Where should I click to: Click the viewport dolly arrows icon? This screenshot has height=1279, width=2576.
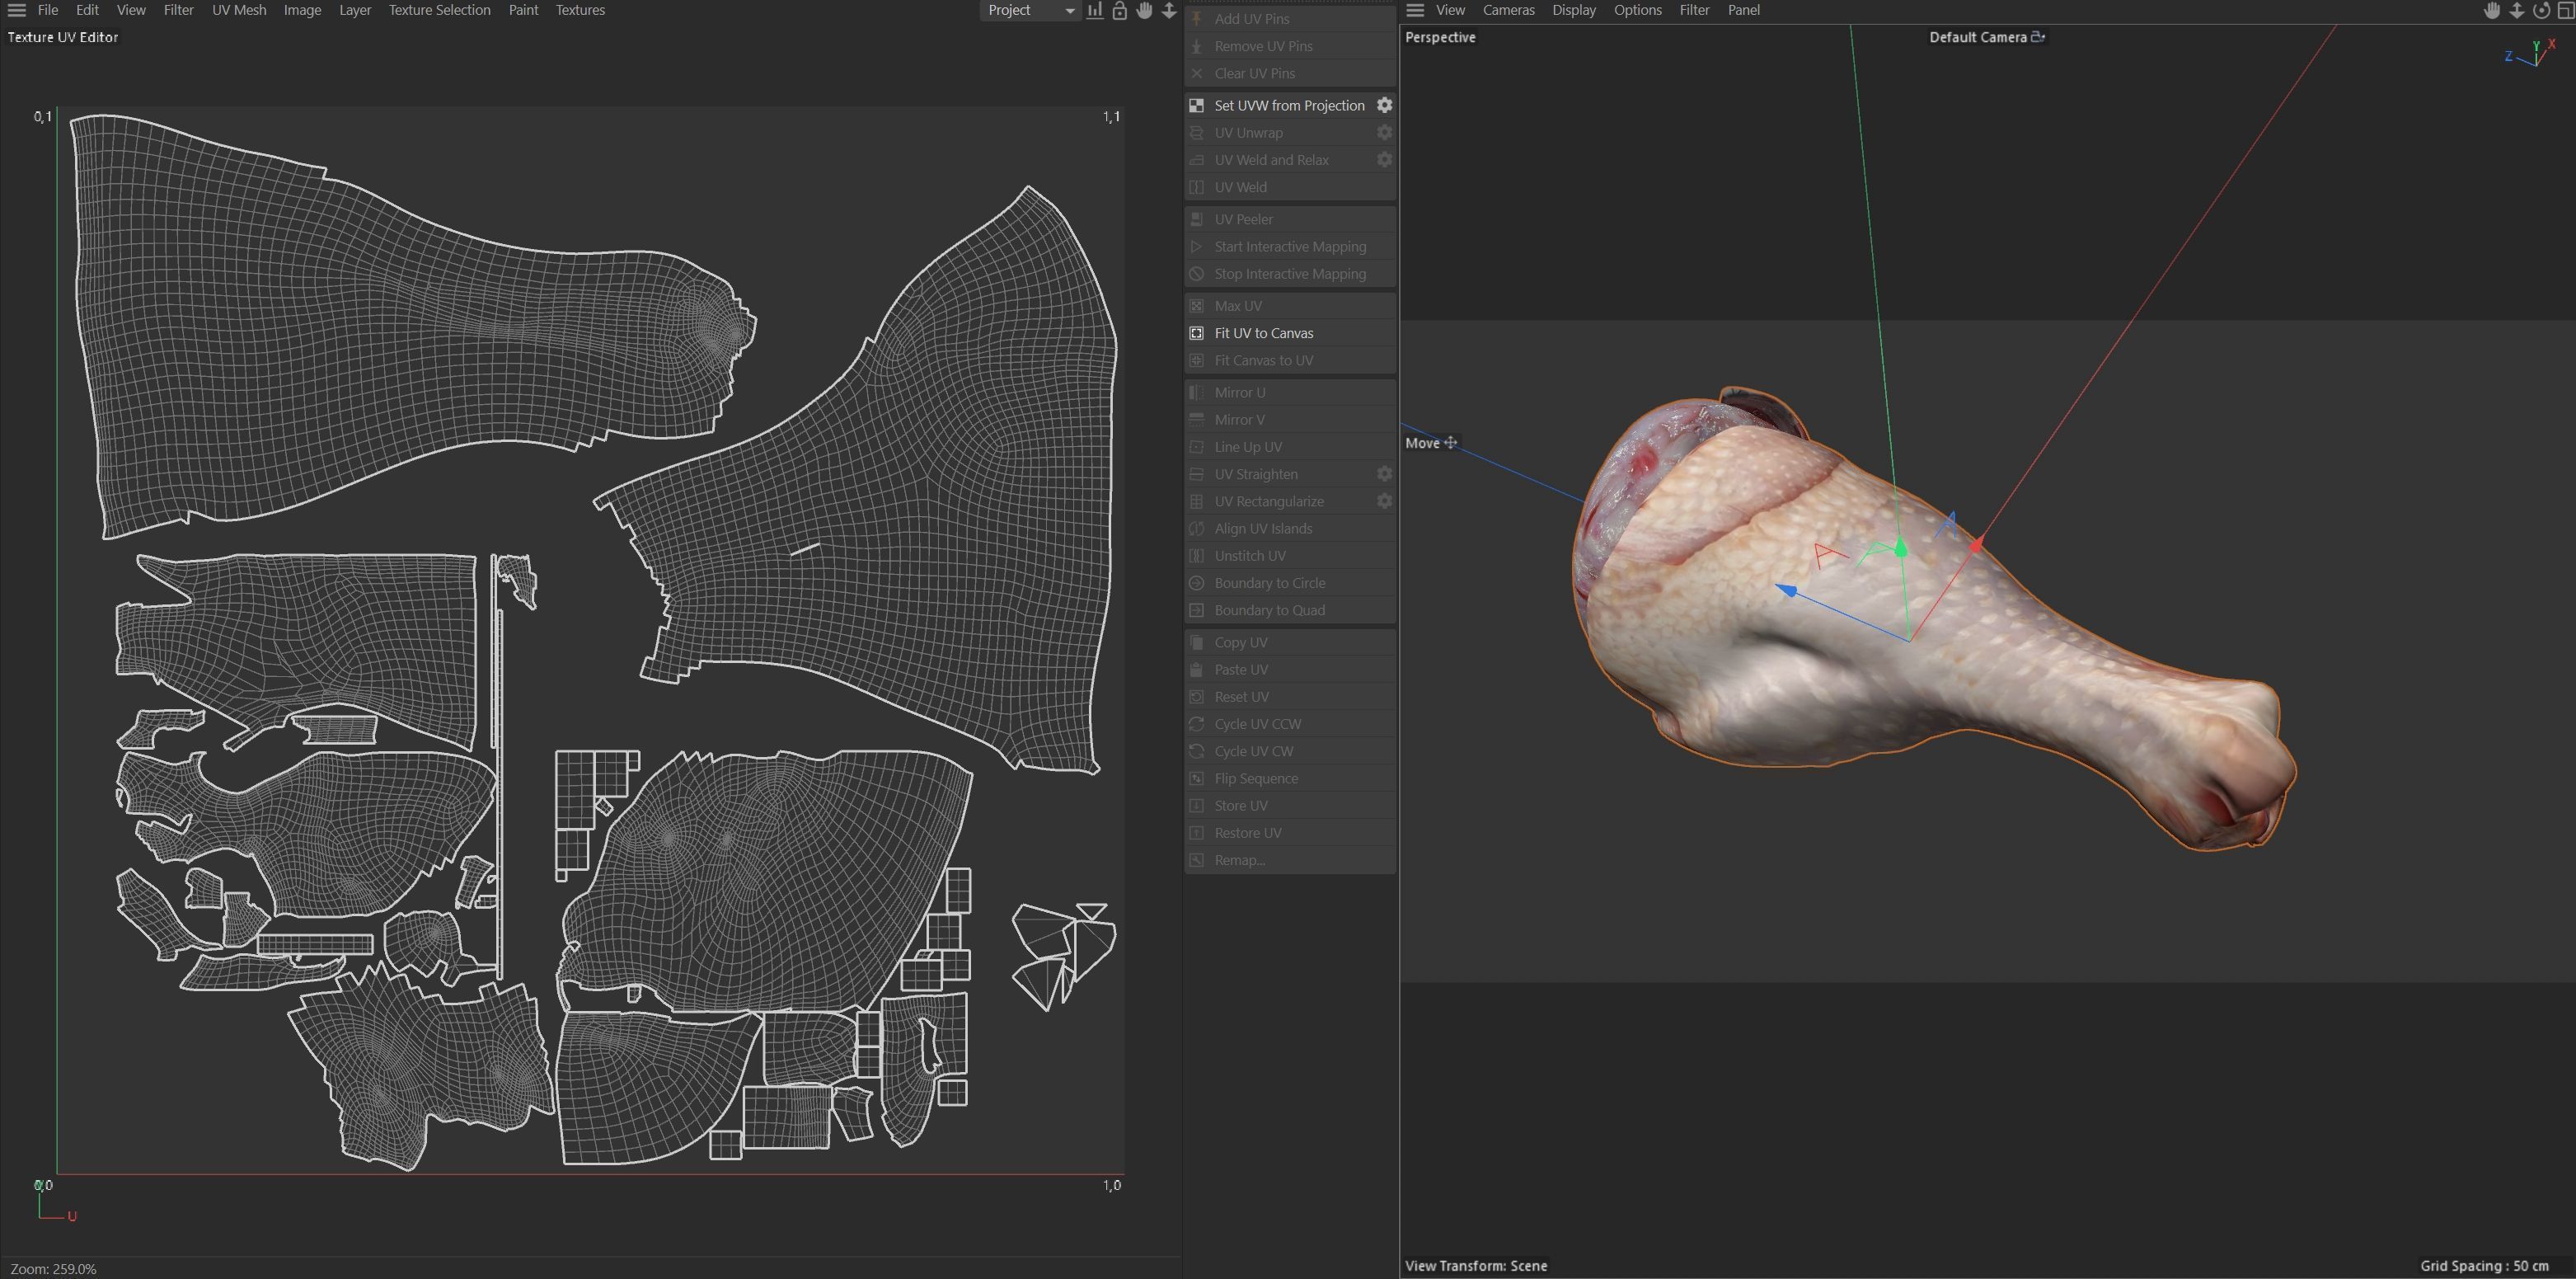tap(2517, 10)
